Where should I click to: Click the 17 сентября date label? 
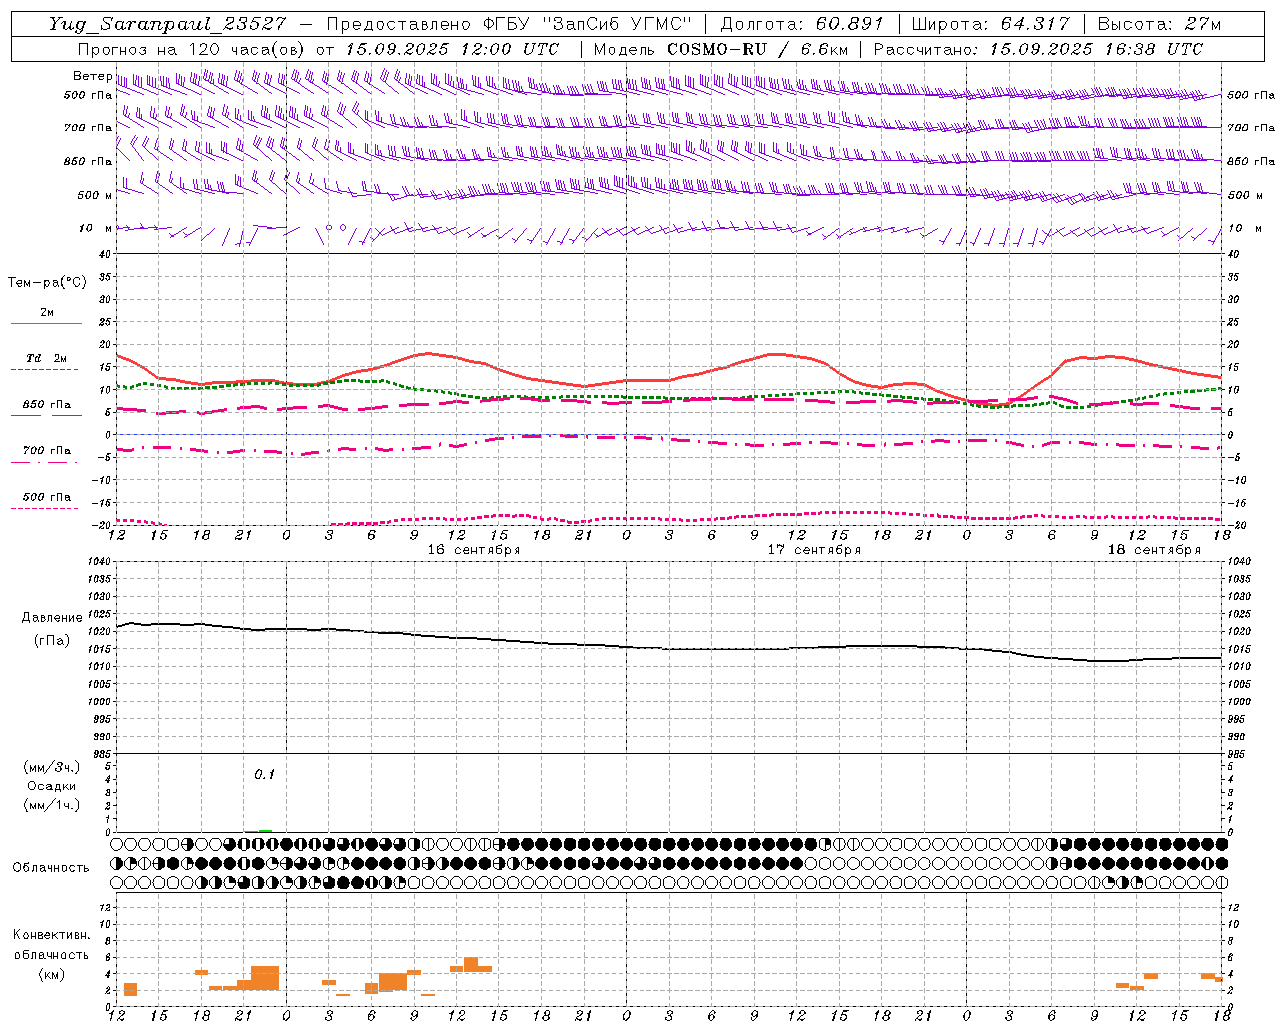point(814,550)
